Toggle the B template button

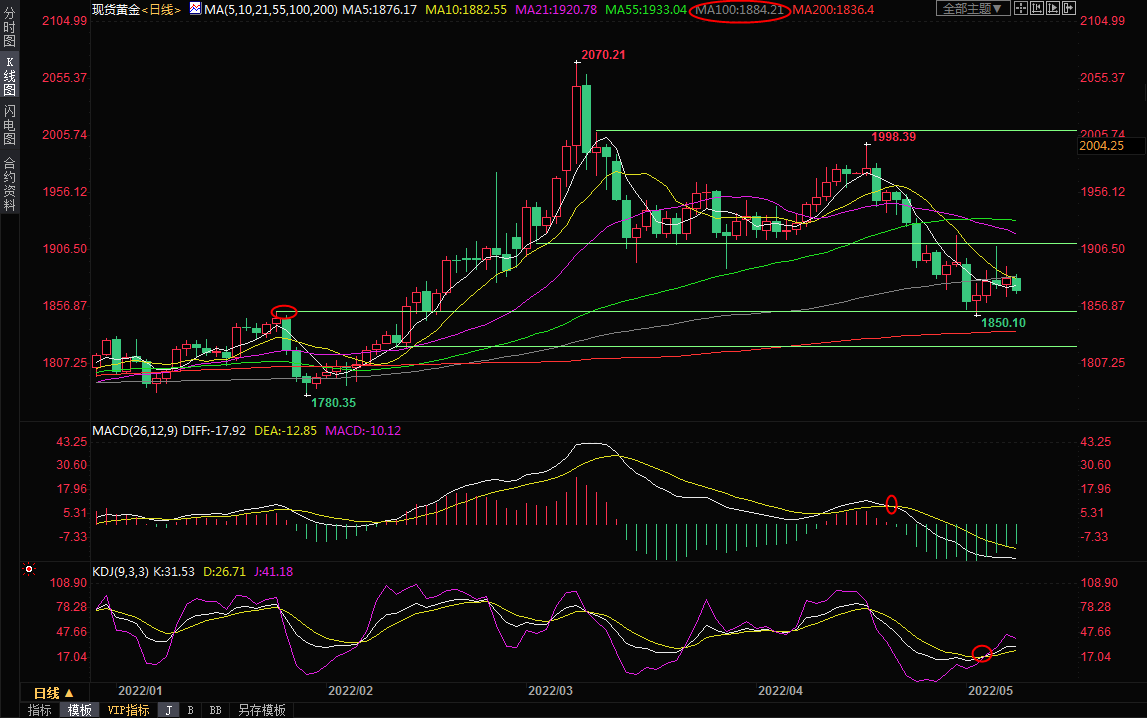click(191, 710)
